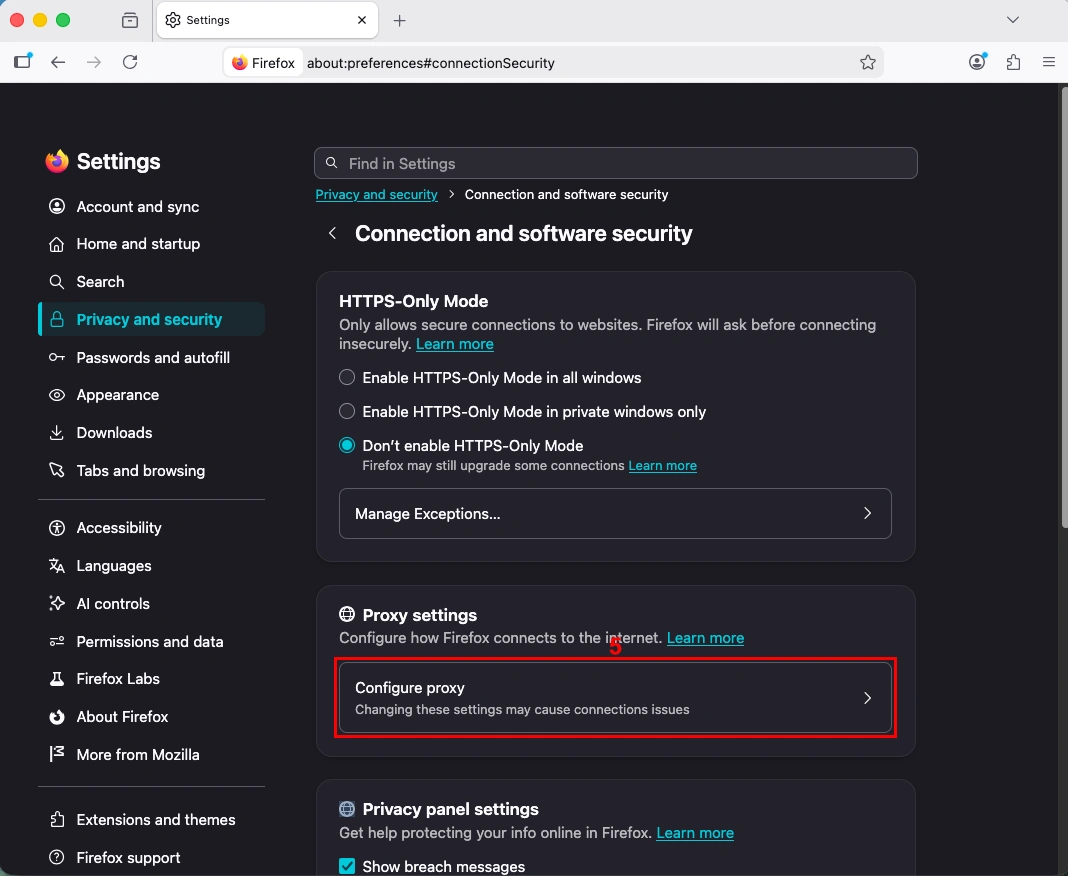
Task: Bookmark this page with the star icon
Action: click(x=867, y=63)
